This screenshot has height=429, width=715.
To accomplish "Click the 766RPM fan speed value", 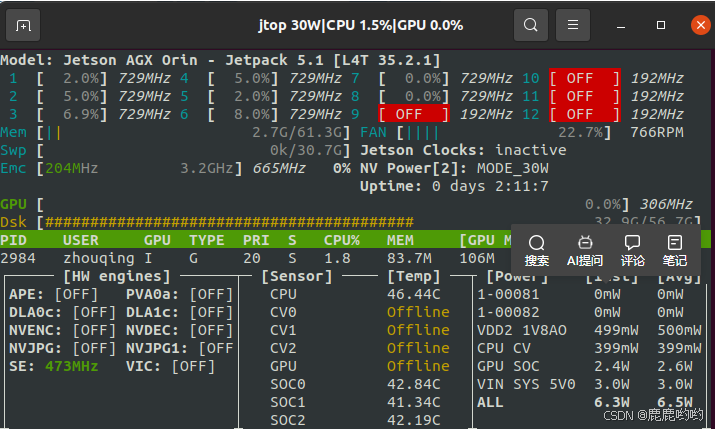I will pyautogui.click(x=657, y=133).
